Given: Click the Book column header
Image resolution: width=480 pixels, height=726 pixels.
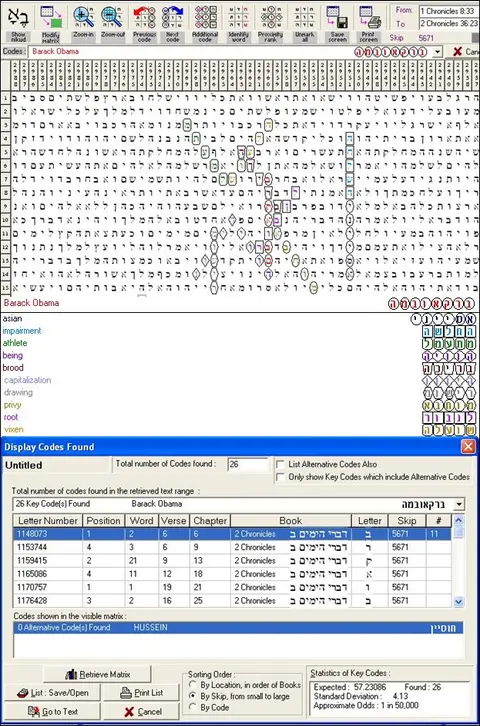Looking at the screenshot, I should [291, 520].
